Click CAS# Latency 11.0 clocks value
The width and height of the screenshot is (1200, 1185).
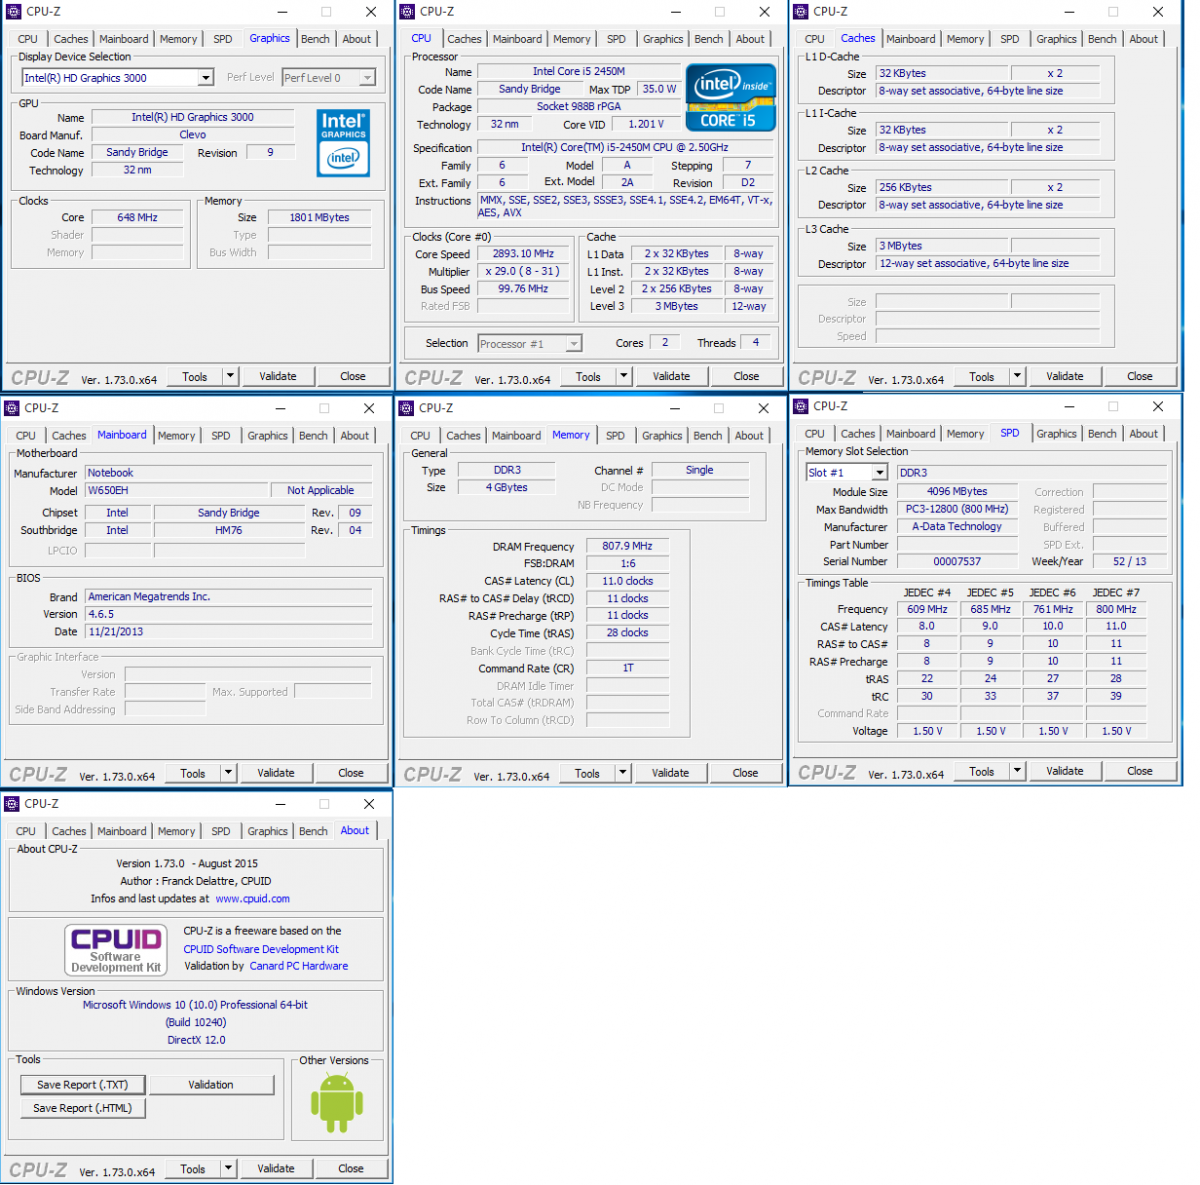pyautogui.click(x=627, y=582)
